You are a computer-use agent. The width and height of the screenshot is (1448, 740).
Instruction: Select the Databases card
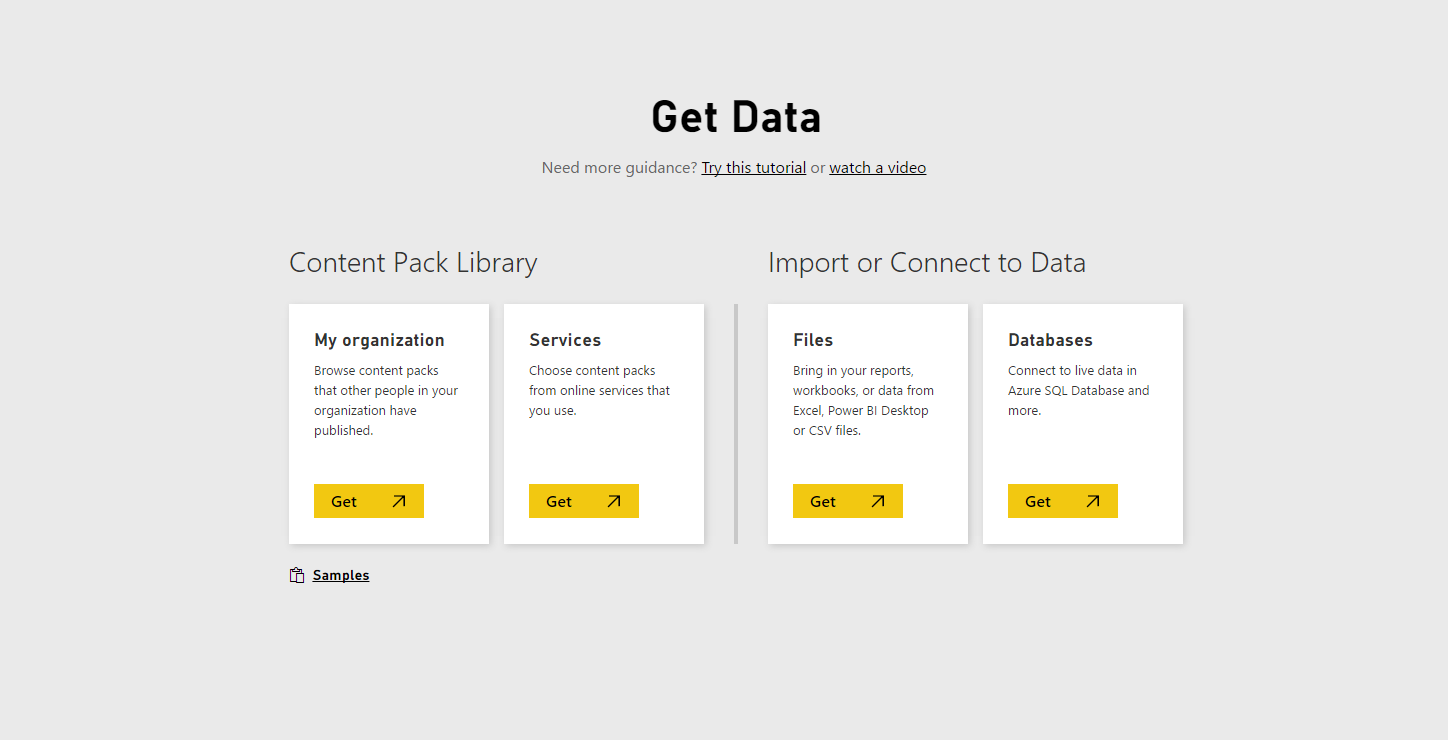[1082, 423]
